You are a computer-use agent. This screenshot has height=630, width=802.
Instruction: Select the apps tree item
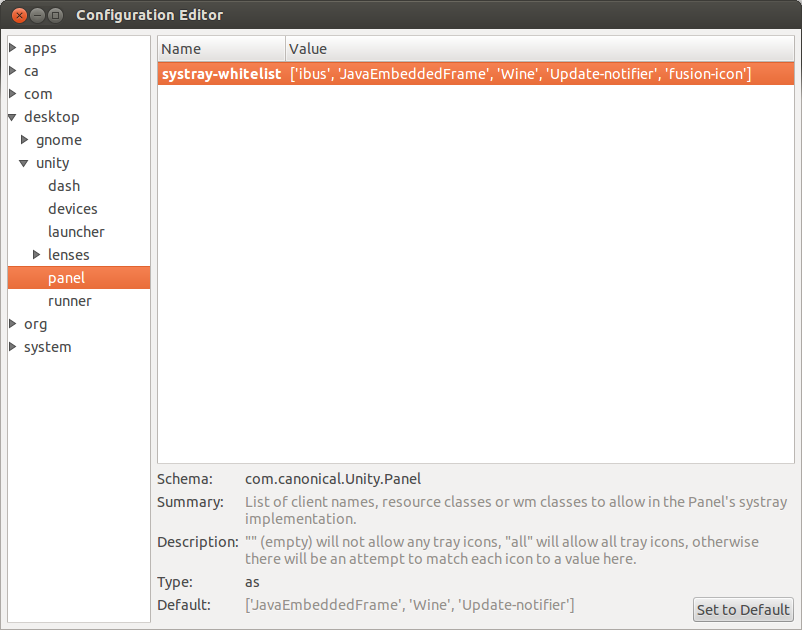(x=40, y=48)
